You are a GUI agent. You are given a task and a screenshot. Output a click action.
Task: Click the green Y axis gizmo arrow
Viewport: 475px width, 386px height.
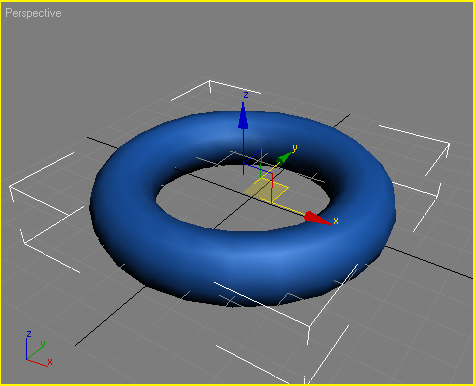pos(284,158)
